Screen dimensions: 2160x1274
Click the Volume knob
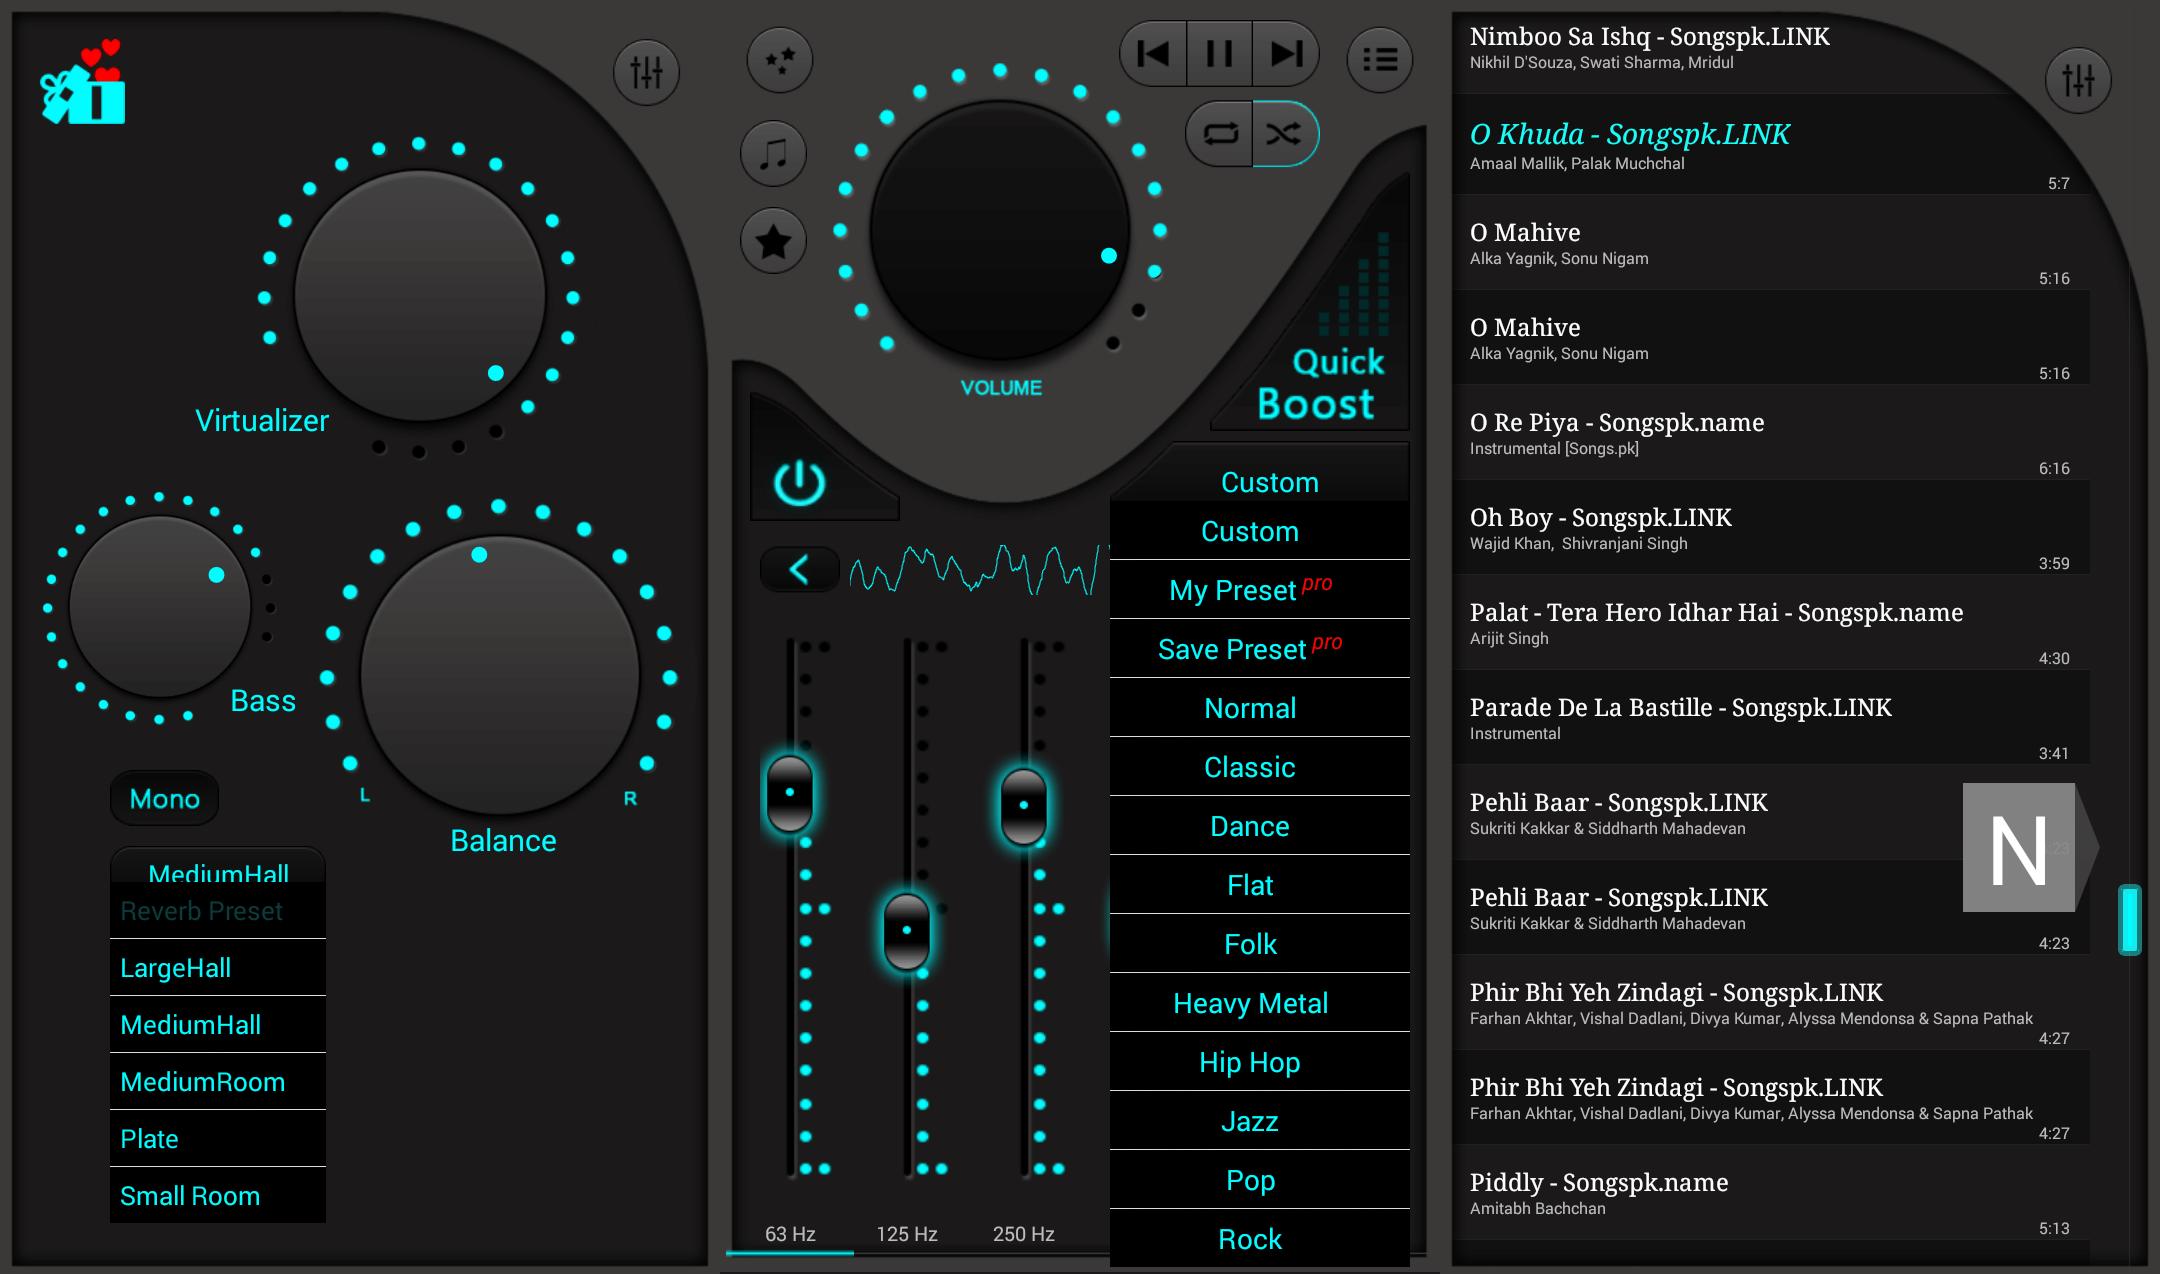(1000, 230)
